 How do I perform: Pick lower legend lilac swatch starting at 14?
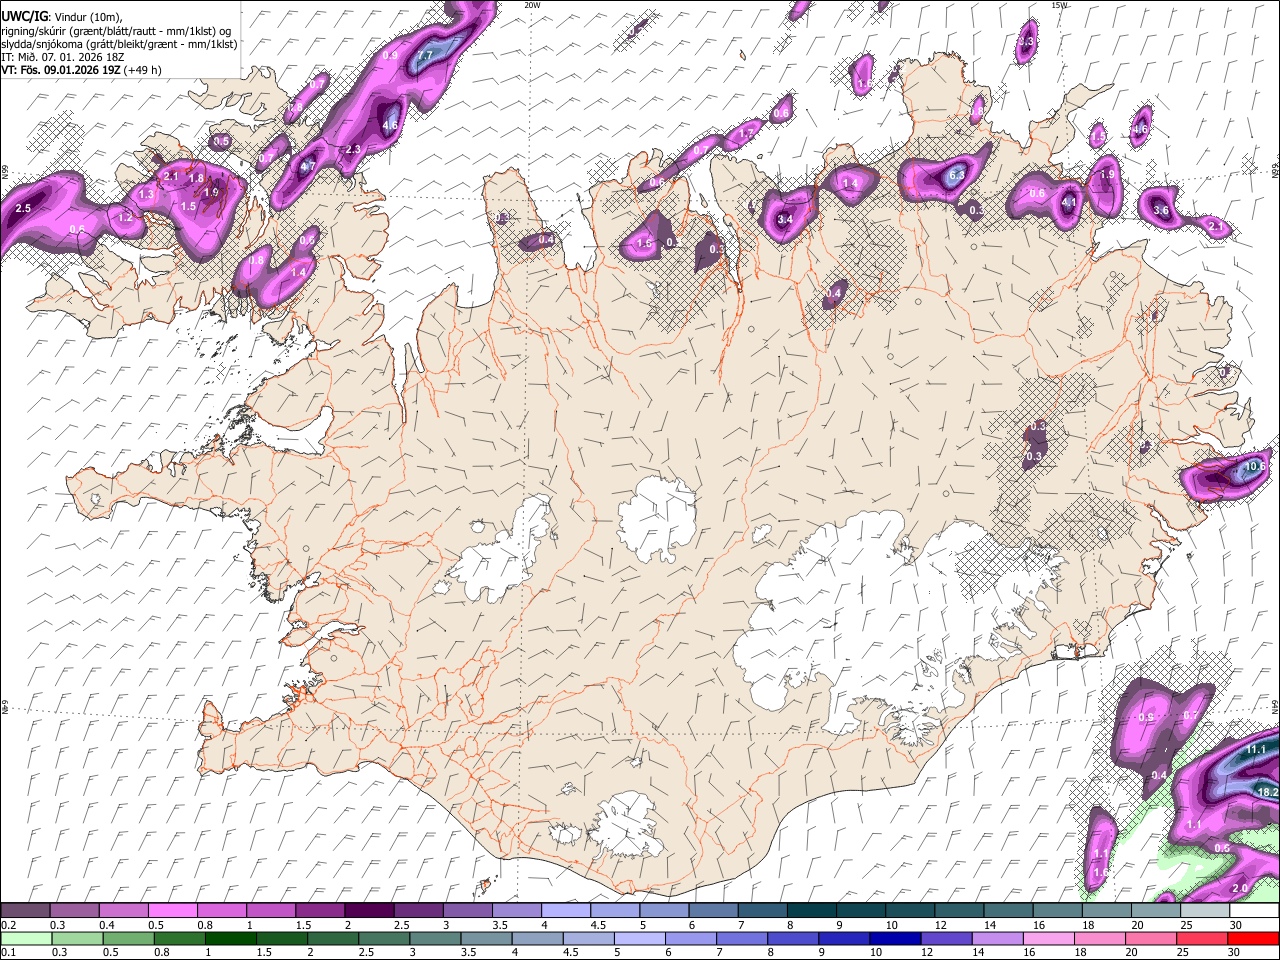[x=997, y=938]
